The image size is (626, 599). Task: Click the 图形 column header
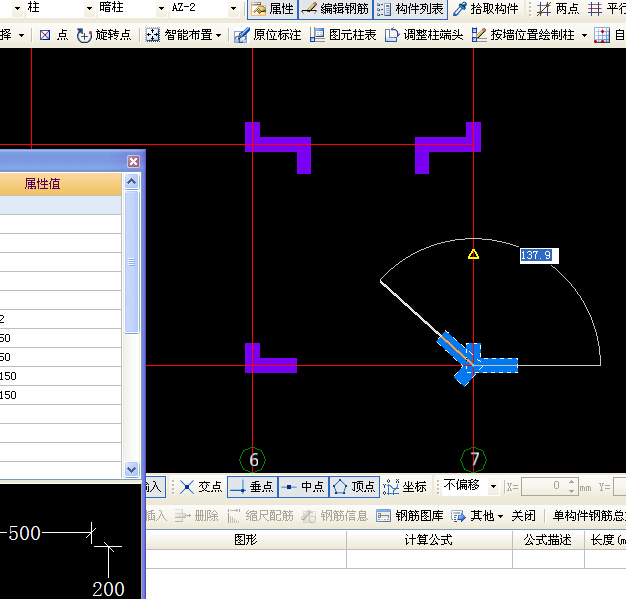click(246, 540)
